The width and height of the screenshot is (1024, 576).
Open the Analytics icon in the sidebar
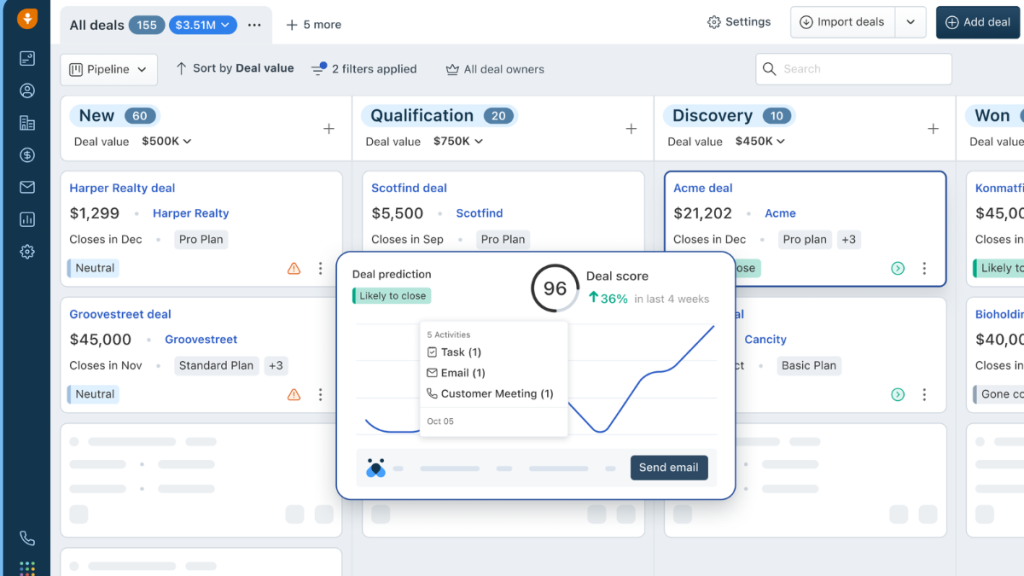27,219
